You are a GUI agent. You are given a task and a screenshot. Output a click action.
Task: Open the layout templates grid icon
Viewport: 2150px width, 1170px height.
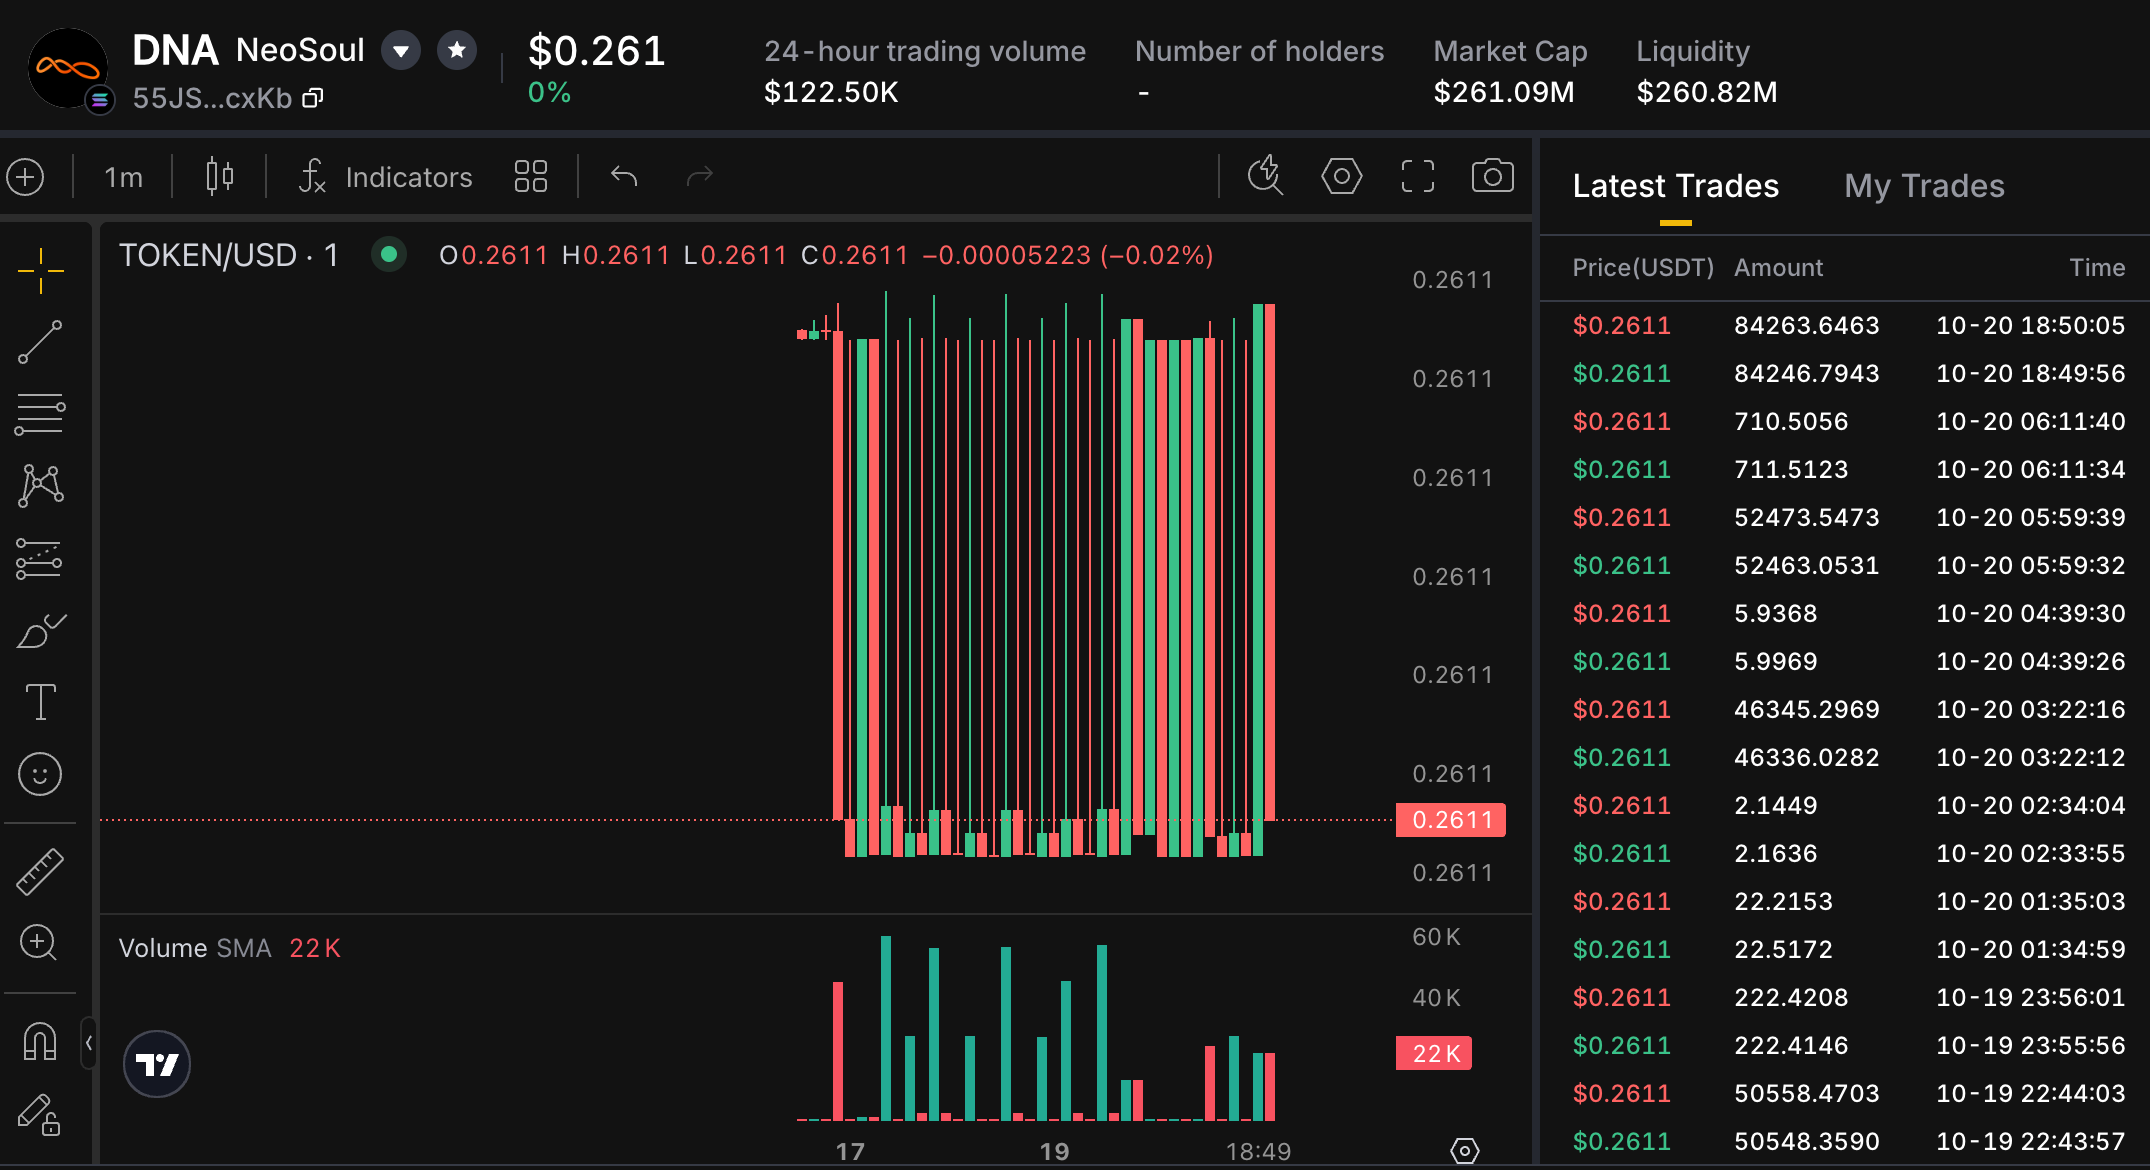[530, 177]
